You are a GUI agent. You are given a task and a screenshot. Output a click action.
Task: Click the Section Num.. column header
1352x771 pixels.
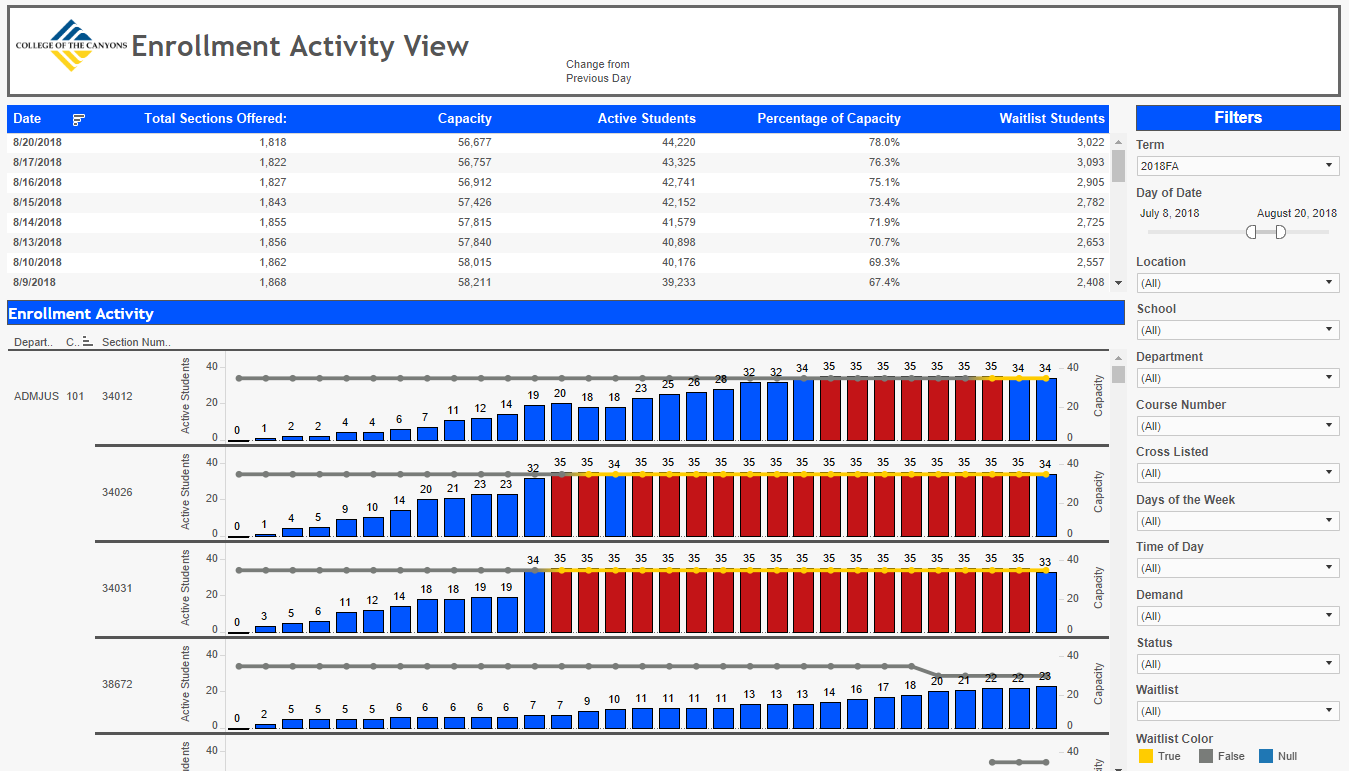136,343
